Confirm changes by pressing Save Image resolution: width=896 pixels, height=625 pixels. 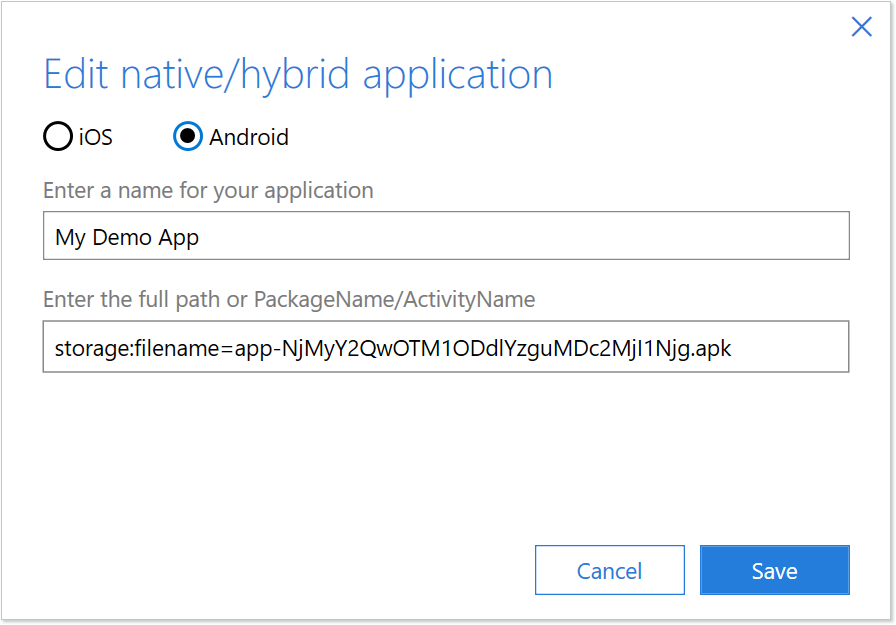point(774,570)
